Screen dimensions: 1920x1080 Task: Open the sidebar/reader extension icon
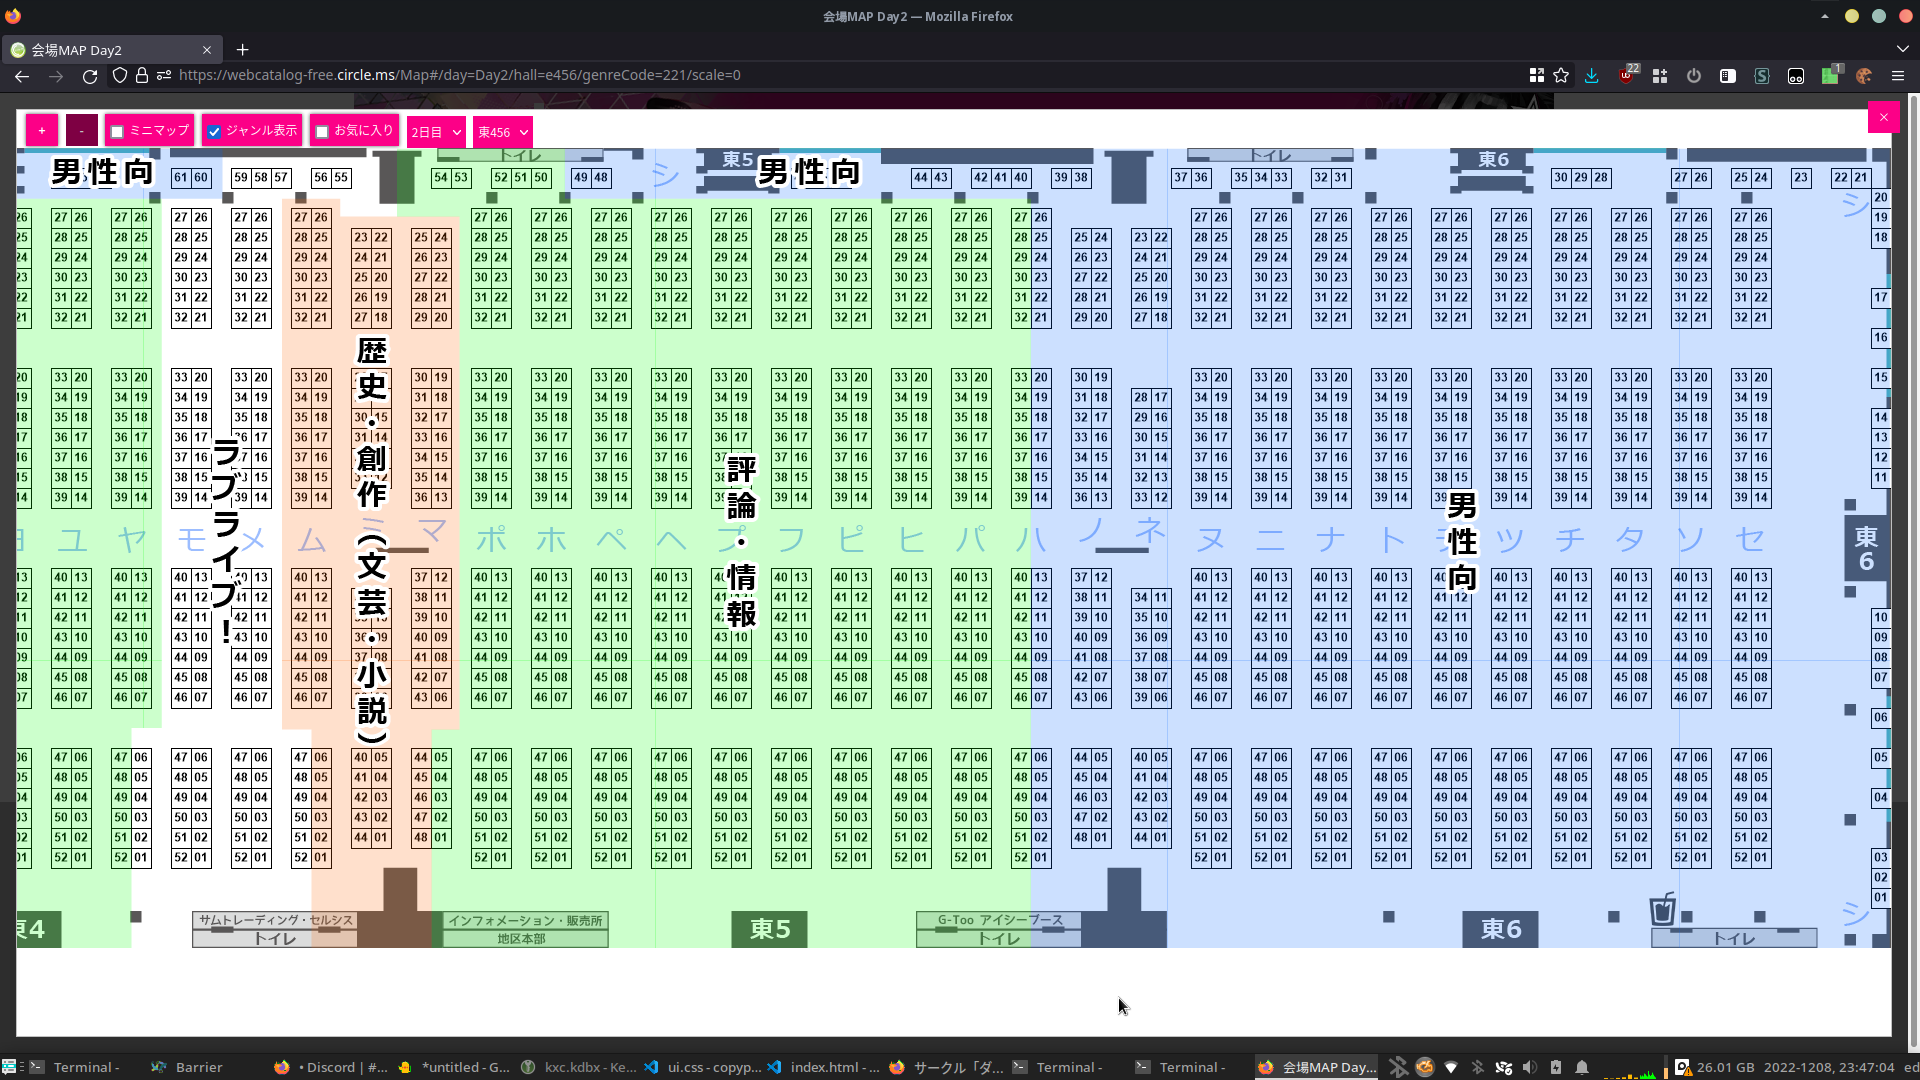click(x=1728, y=76)
